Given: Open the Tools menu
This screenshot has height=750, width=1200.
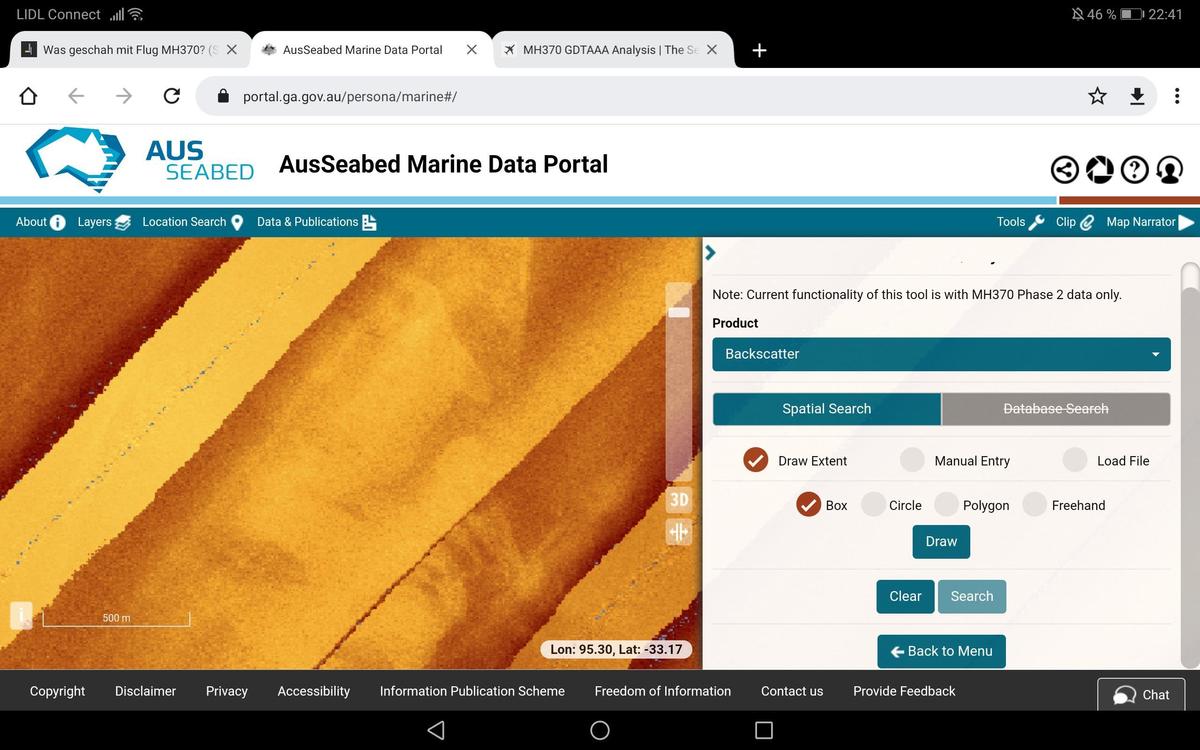Looking at the screenshot, I should (1021, 222).
